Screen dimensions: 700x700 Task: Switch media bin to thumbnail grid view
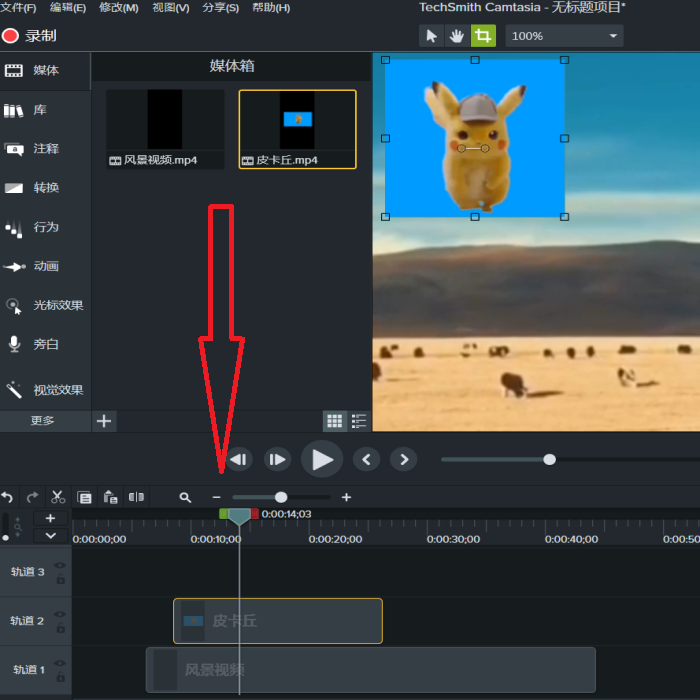[x=334, y=421]
